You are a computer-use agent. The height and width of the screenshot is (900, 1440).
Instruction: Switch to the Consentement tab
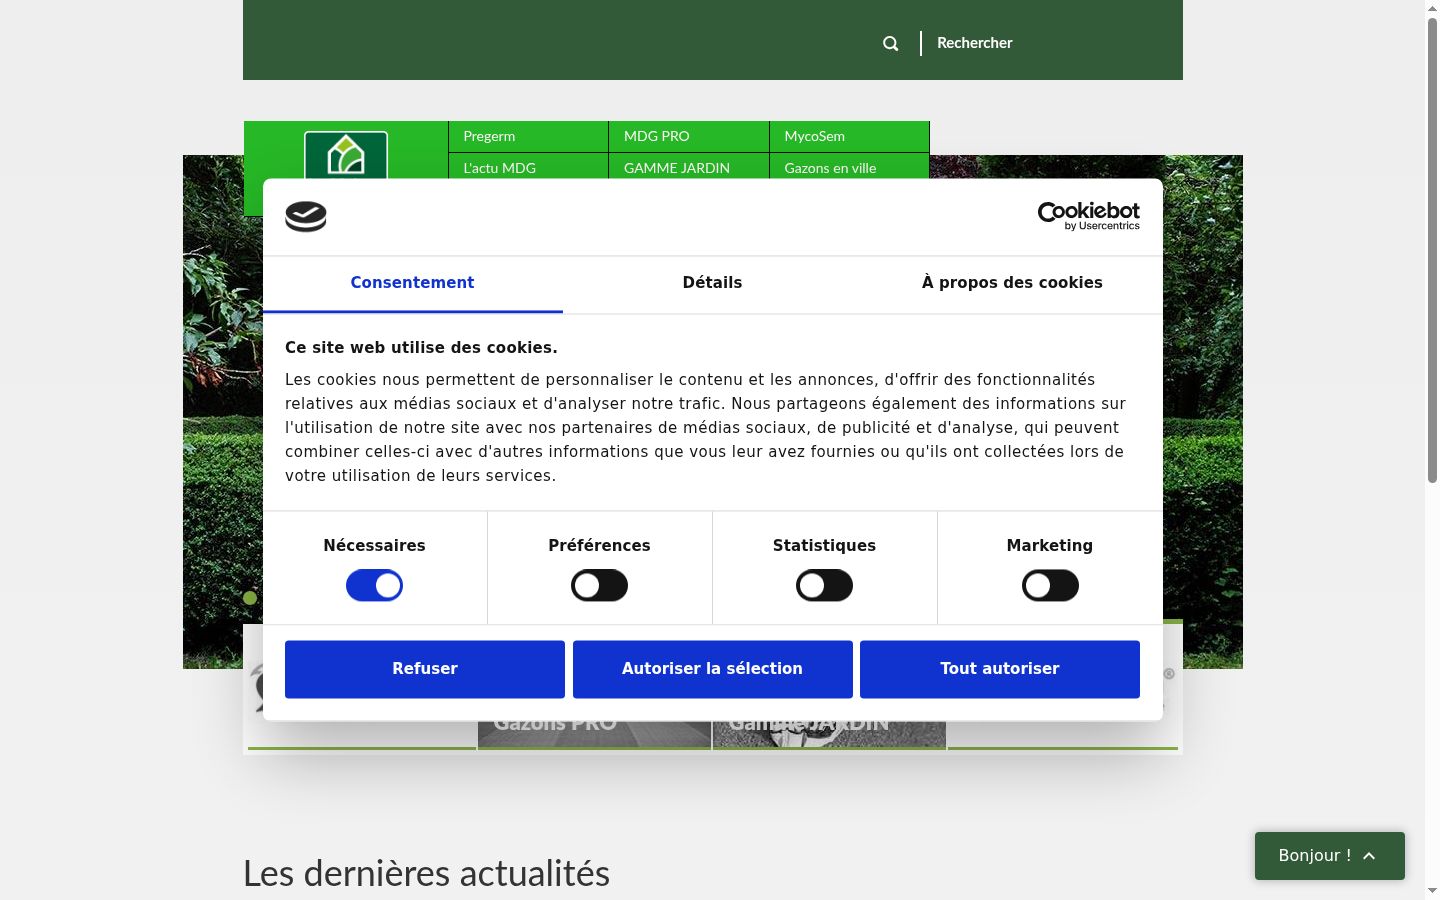412,283
